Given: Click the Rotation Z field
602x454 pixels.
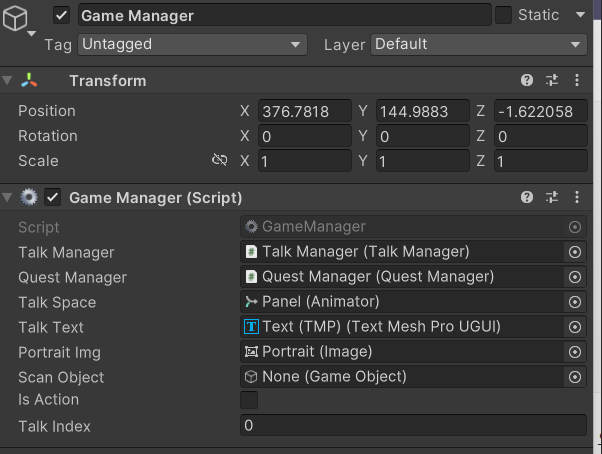Looking at the screenshot, I should pos(541,136).
